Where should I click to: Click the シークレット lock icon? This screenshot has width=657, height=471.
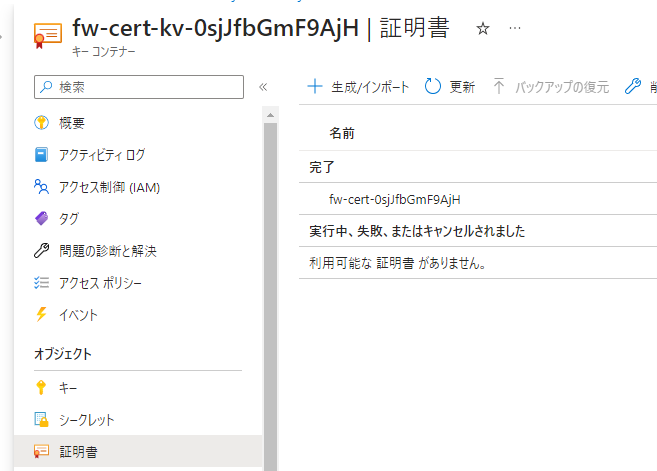[x=41, y=419]
